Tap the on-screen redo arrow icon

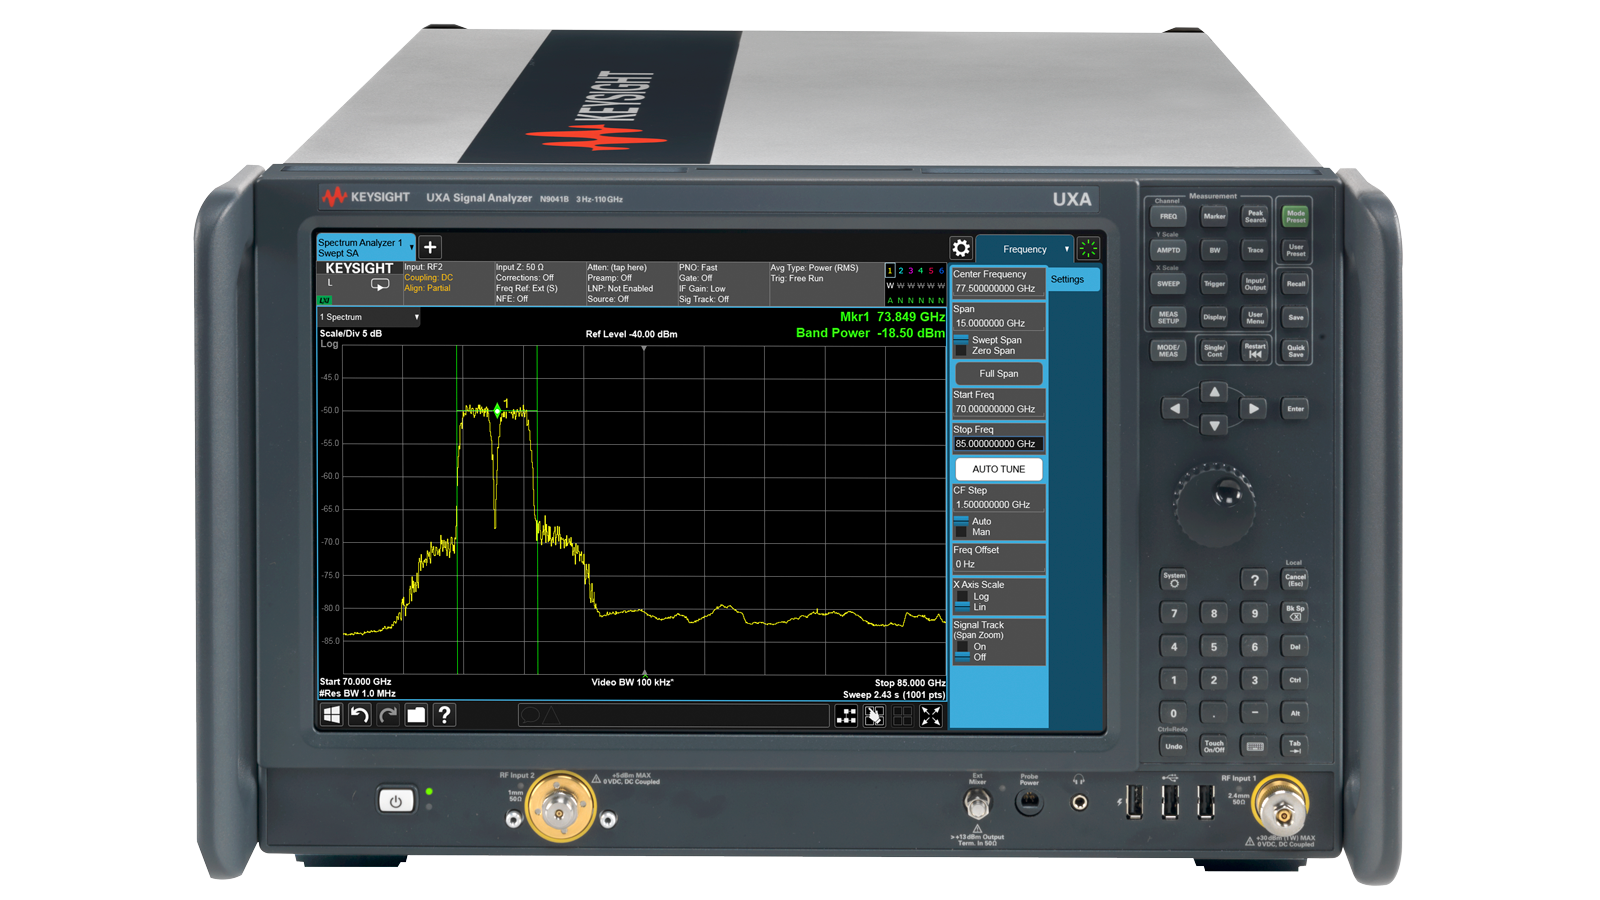point(388,714)
